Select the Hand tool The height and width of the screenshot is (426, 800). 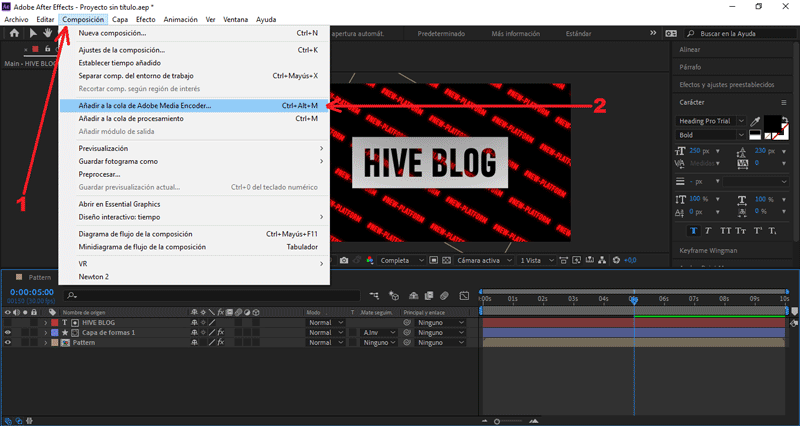pyautogui.click(x=47, y=33)
